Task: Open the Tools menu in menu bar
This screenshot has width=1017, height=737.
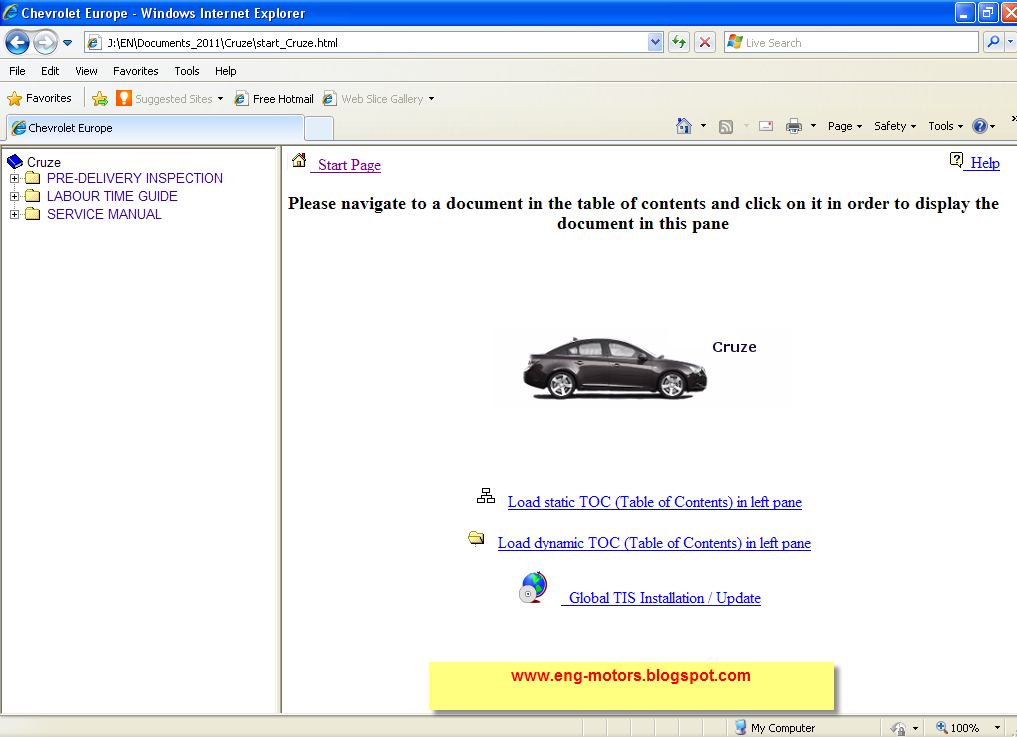Action: 187,71
